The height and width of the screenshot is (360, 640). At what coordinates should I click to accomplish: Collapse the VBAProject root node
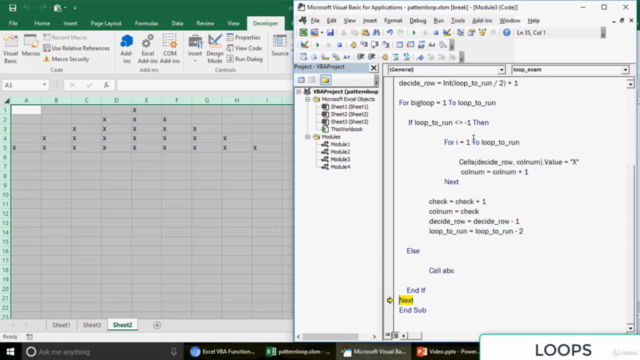tap(299, 92)
